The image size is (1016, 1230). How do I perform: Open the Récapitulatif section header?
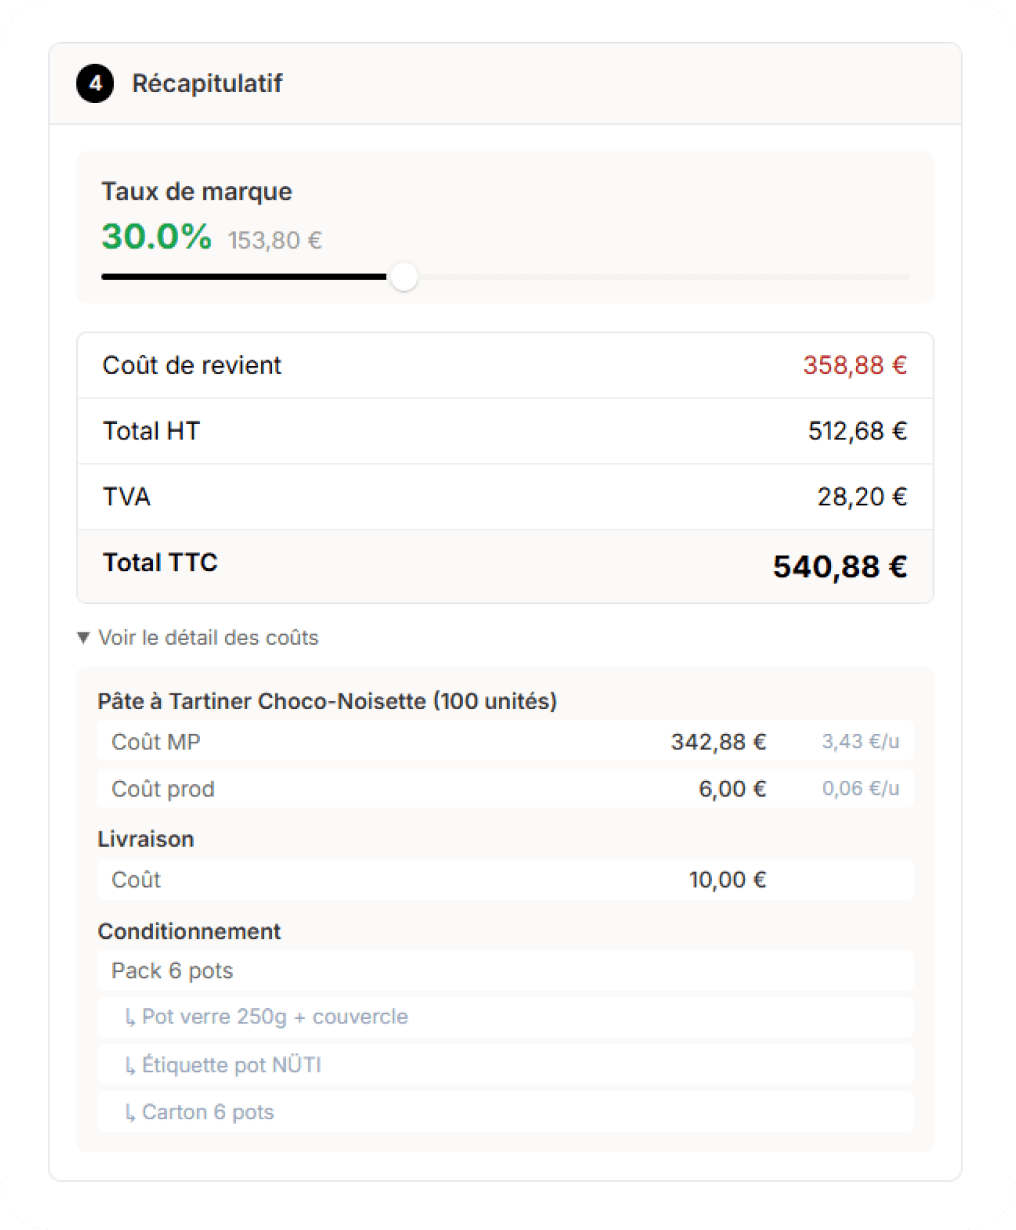(x=206, y=84)
